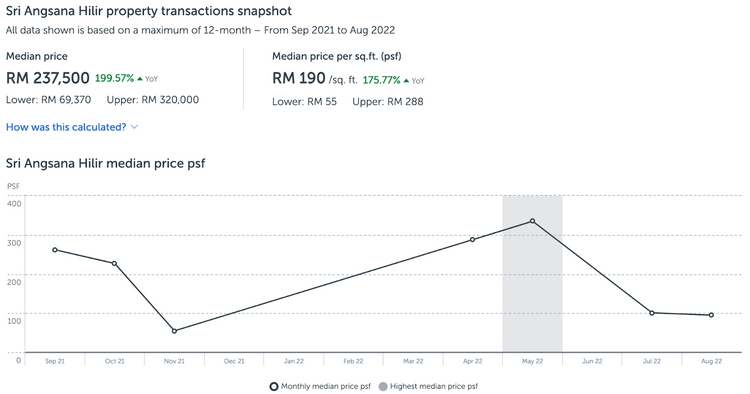Click the green up arrow next to 199.57%

(x=140, y=78)
